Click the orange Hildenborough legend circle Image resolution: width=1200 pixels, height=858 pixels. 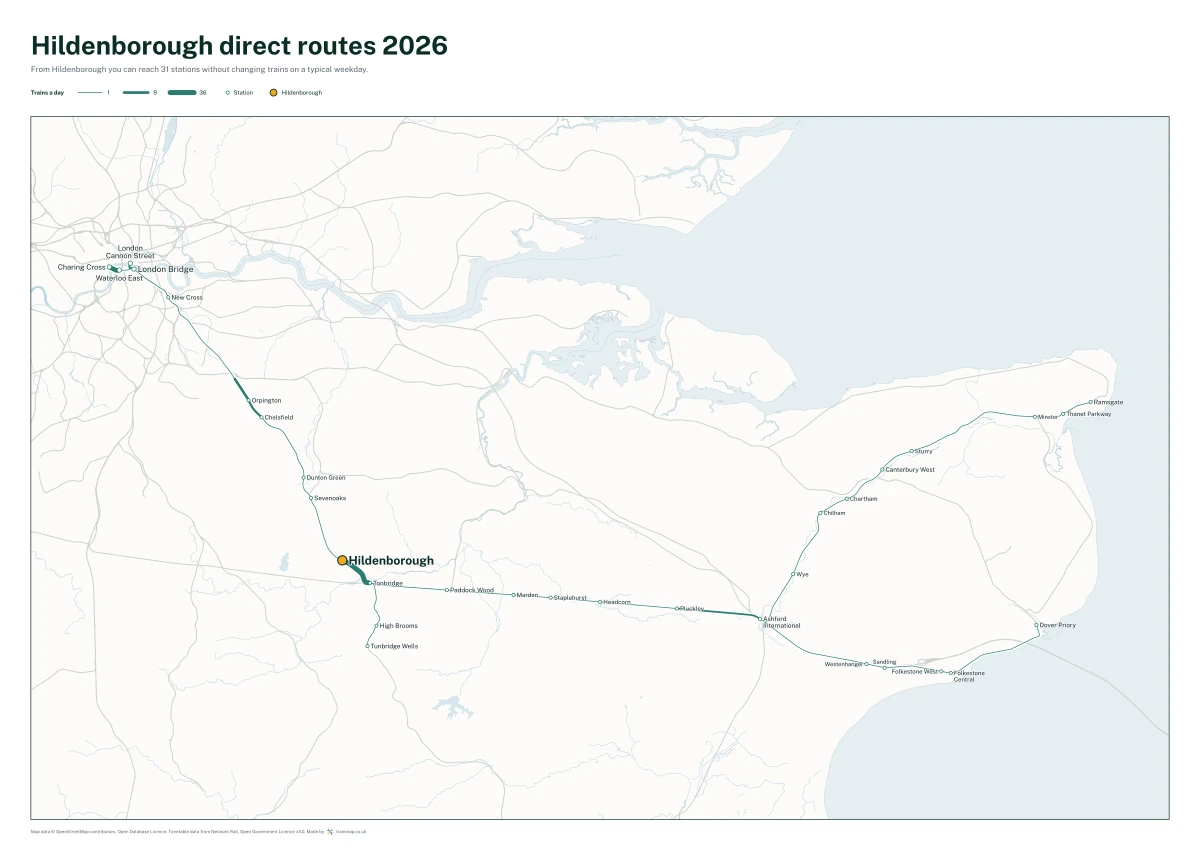tap(273, 92)
